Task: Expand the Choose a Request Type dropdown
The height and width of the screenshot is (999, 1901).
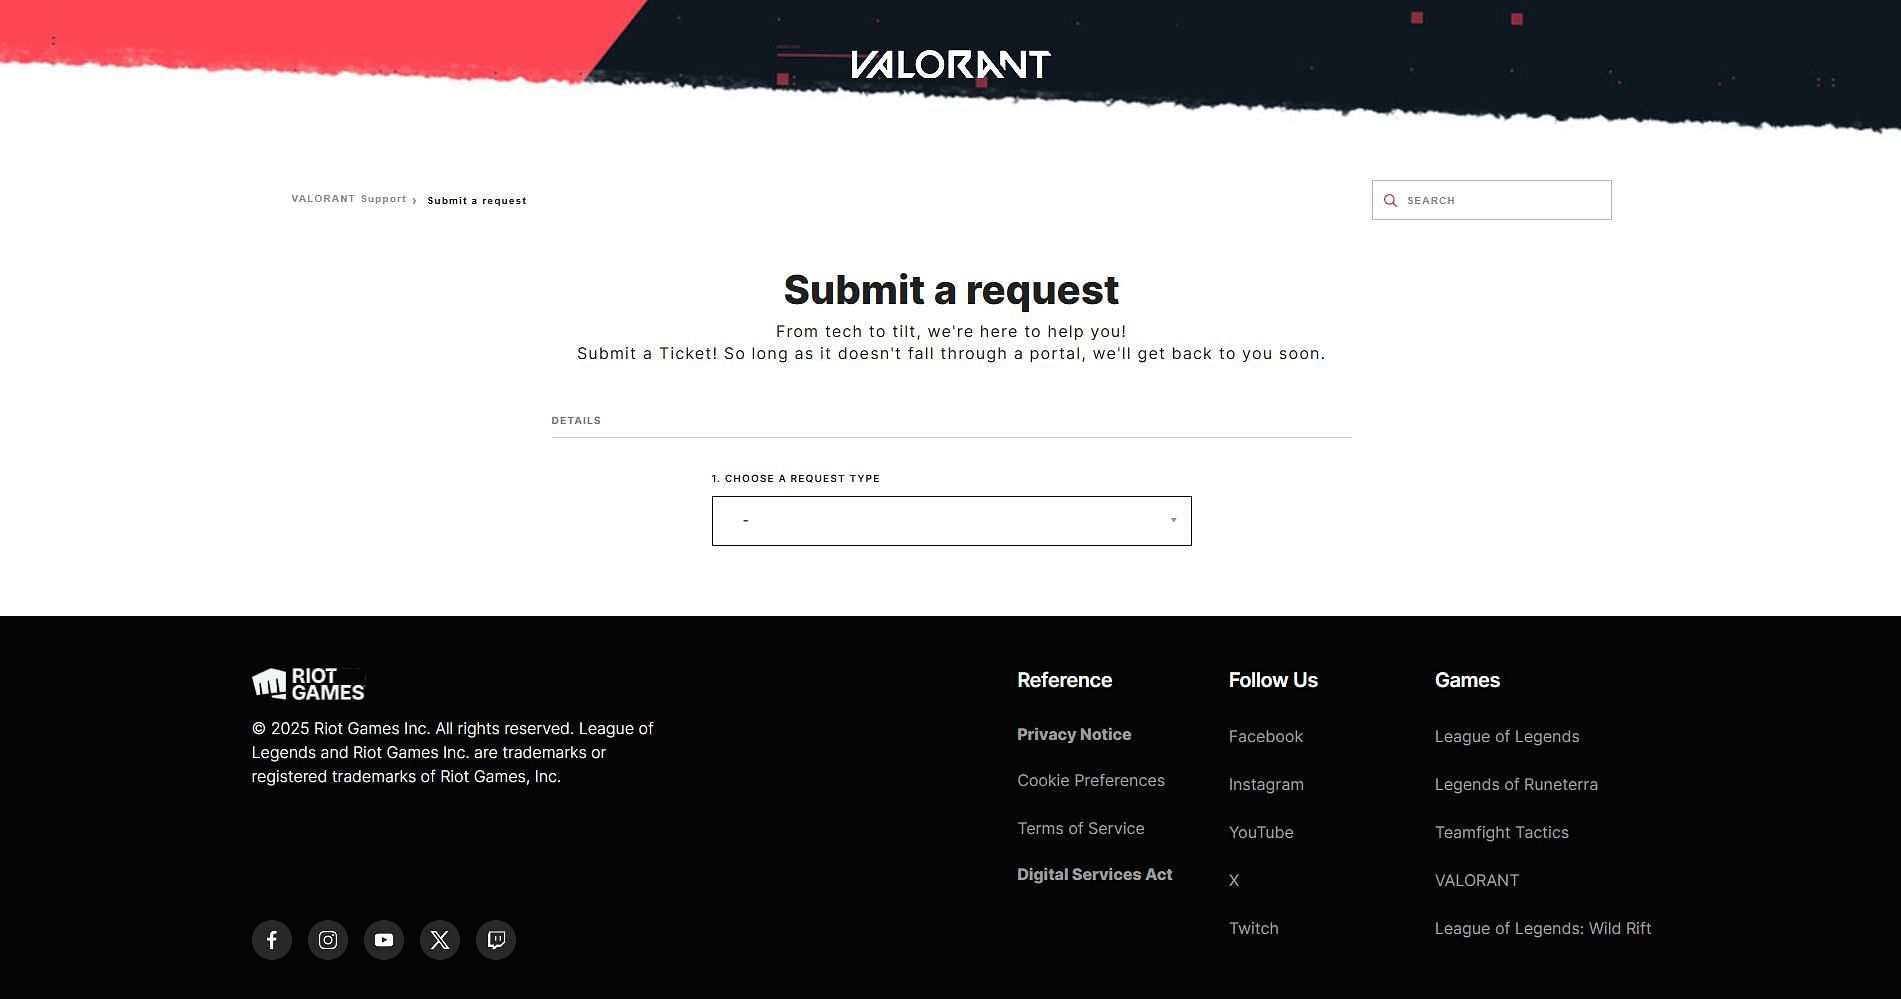Action: coord(951,521)
